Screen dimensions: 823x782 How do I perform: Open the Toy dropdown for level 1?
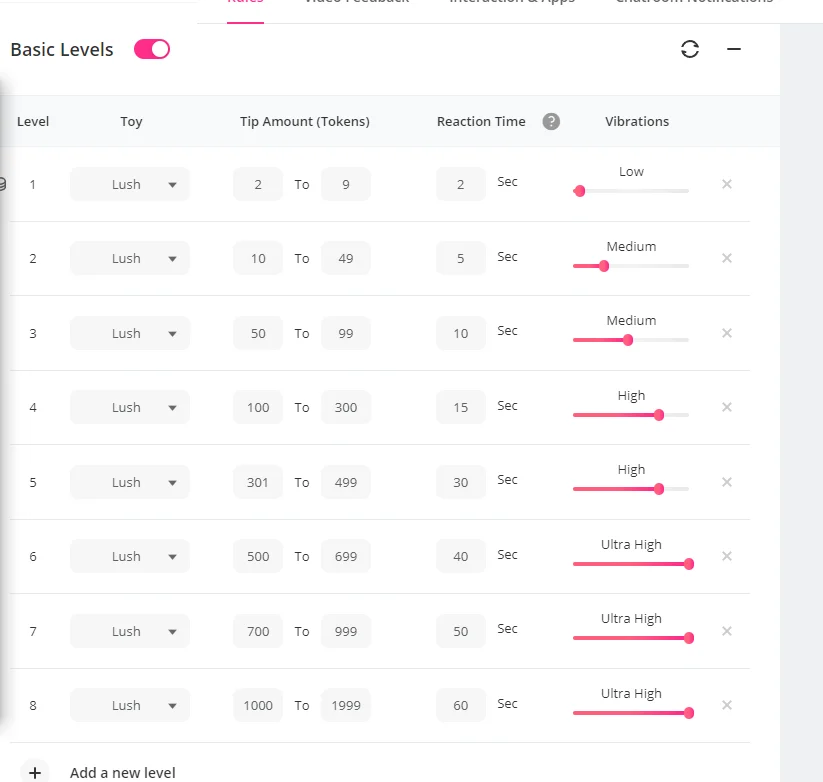click(x=130, y=184)
